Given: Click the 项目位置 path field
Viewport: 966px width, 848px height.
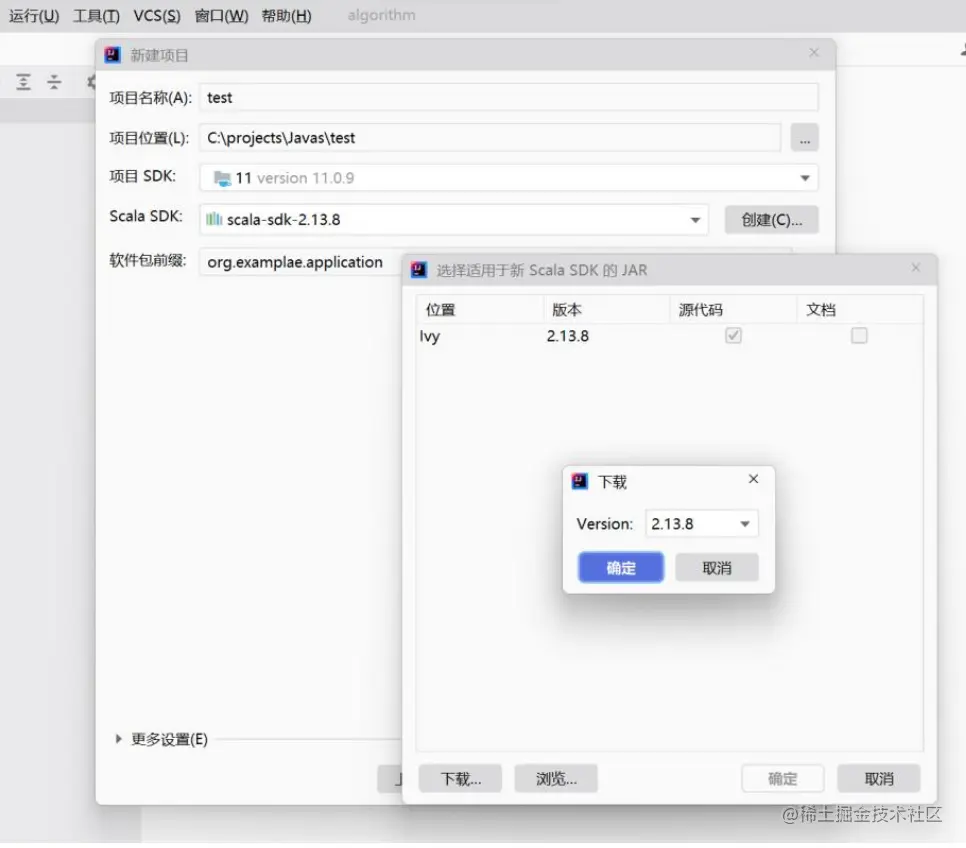Looking at the screenshot, I should [490, 137].
